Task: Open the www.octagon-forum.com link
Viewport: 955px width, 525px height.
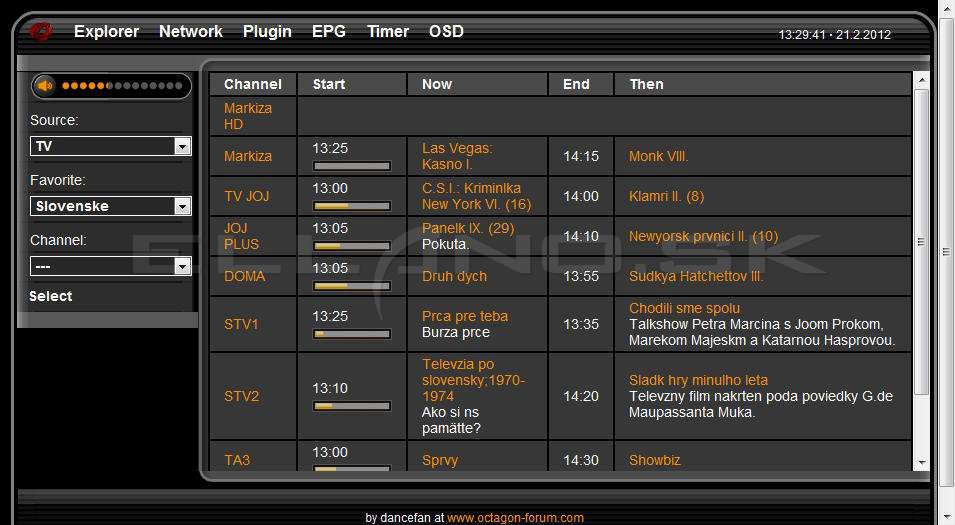Action: [x=515, y=518]
